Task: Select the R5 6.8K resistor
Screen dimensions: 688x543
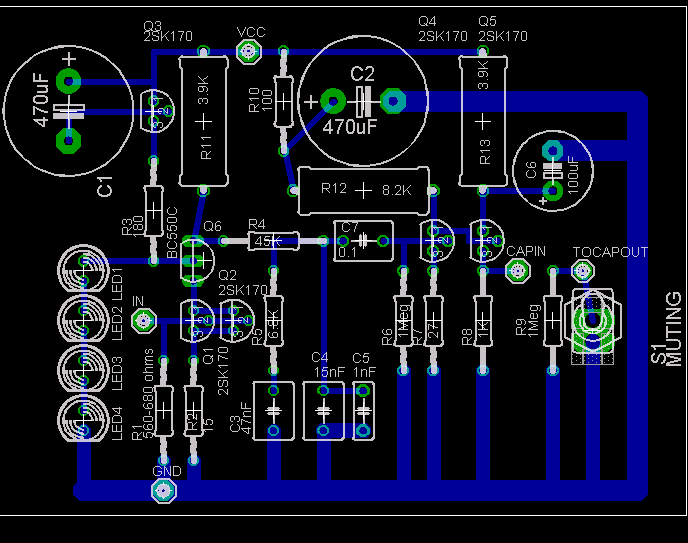Action: (x=274, y=322)
